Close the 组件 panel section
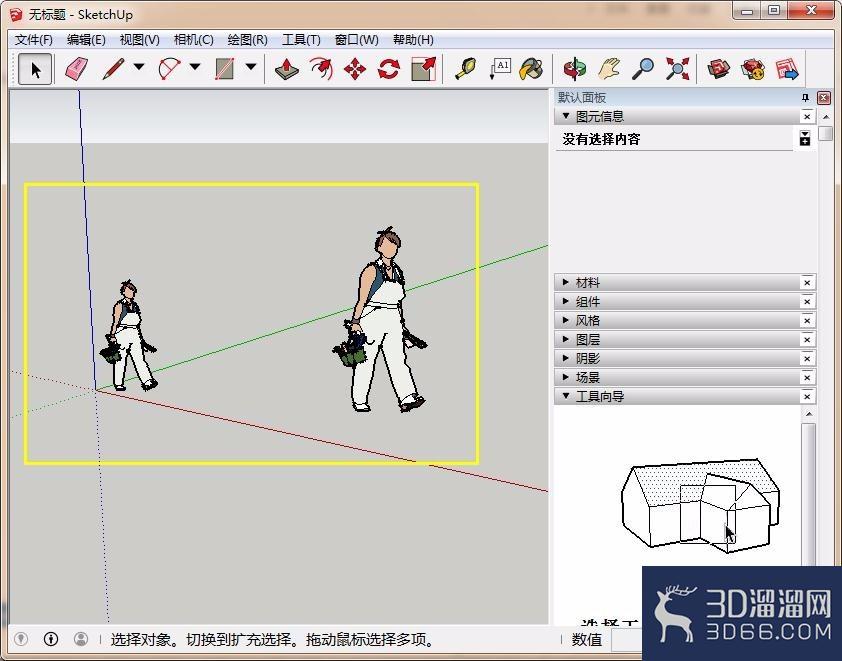This screenshot has width=842, height=661. click(807, 302)
